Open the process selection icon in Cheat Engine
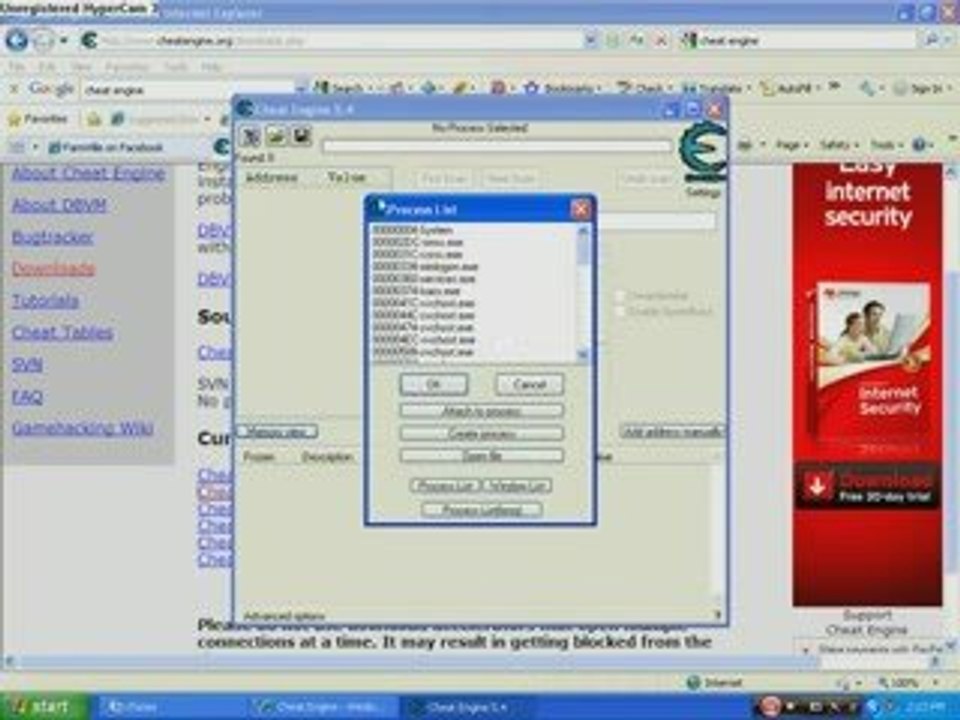 pyautogui.click(x=250, y=136)
